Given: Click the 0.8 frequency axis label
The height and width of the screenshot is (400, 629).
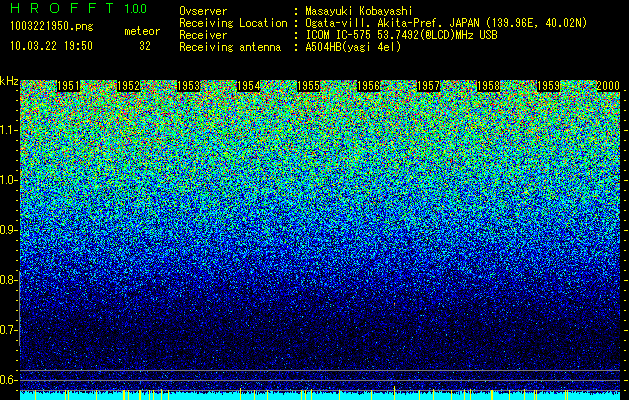Looking at the screenshot, I should click(8, 280).
